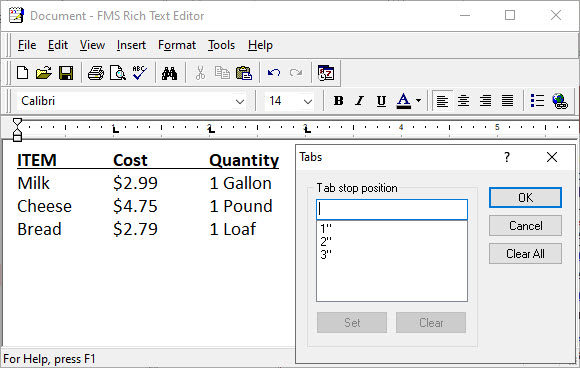The width and height of the screenshot is (580, 368).
Task: Click the scissors Cut icon
Action: 200,72
